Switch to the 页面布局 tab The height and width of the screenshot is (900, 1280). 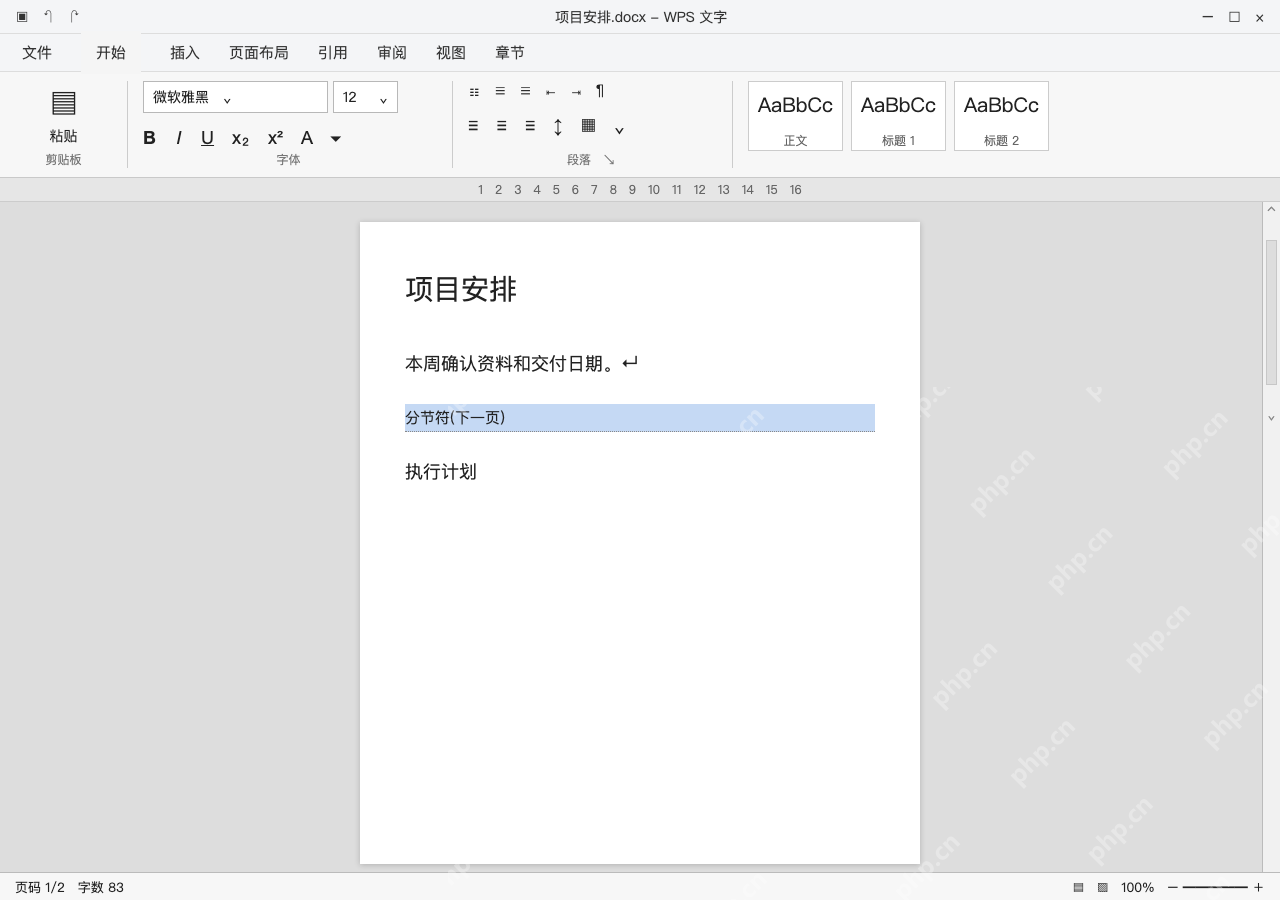(x=259, y=53)
